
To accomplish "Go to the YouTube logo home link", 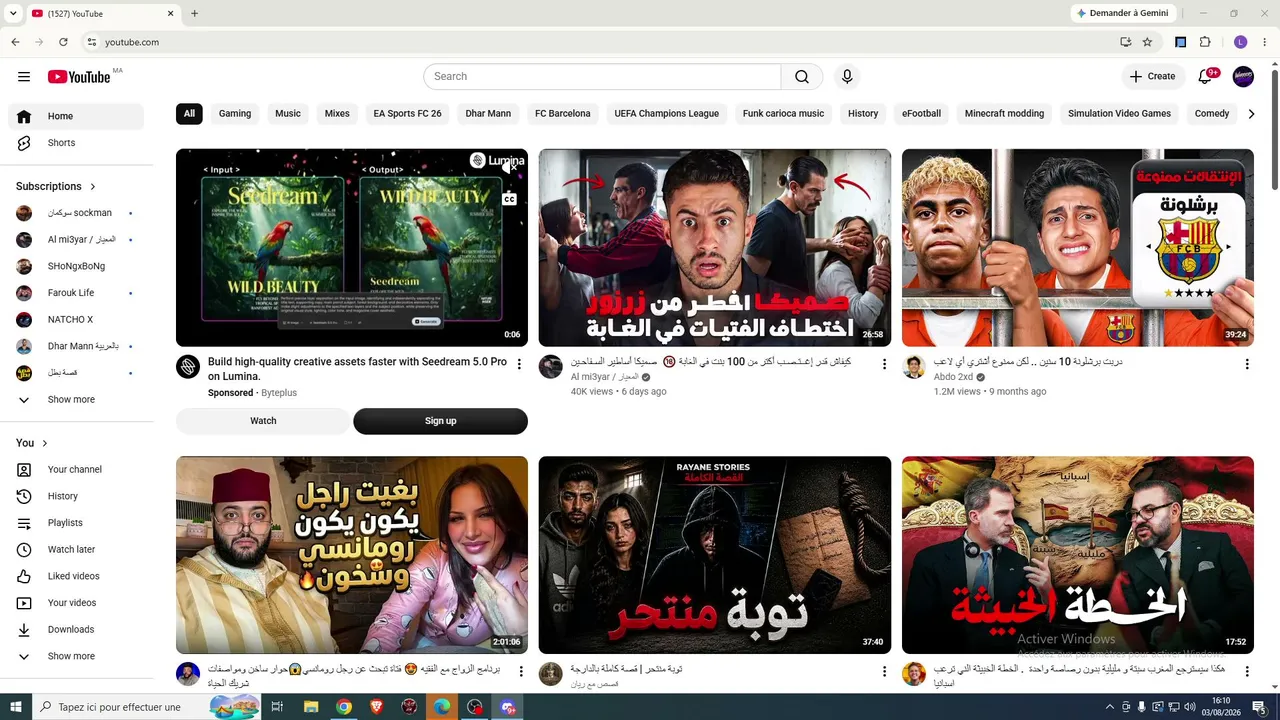I will (79, 77).
